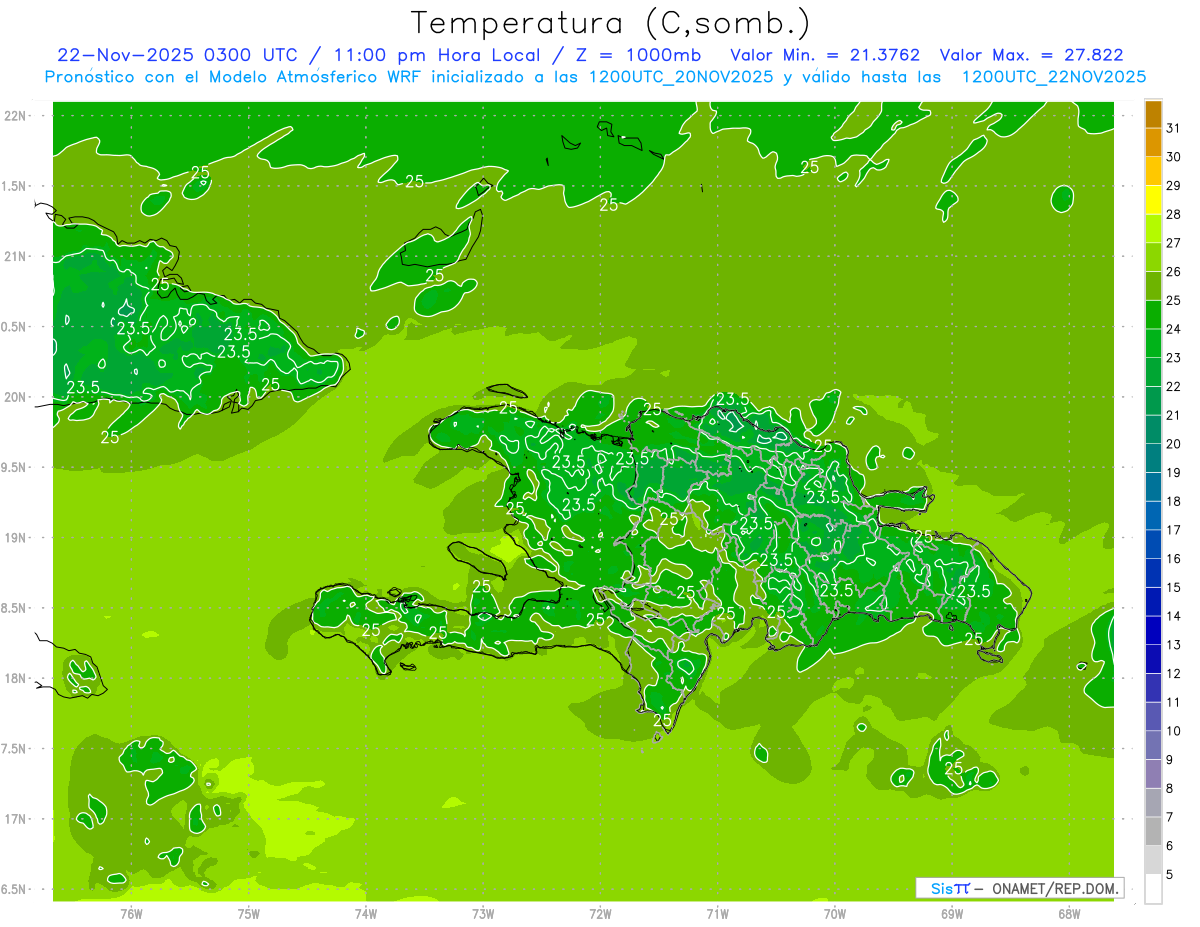
Task: Click the title "Temperatura (C,somb.)"
Action: pos(611,23)
